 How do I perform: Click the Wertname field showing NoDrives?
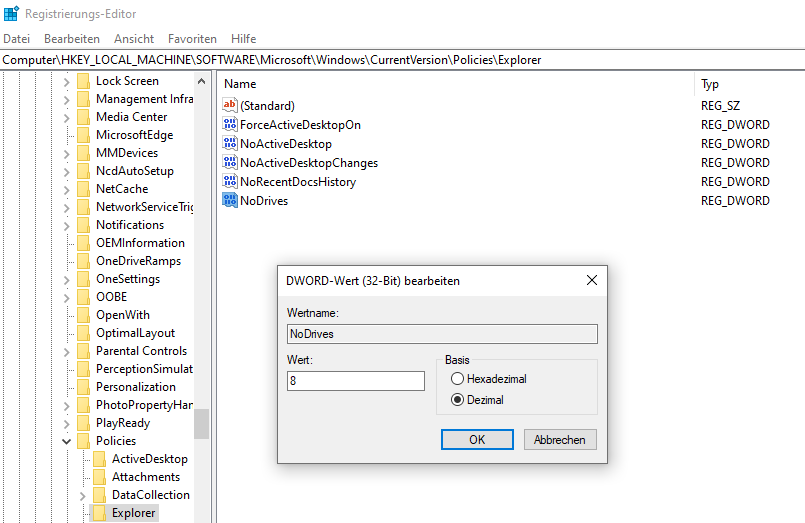[x=442, y=334]
